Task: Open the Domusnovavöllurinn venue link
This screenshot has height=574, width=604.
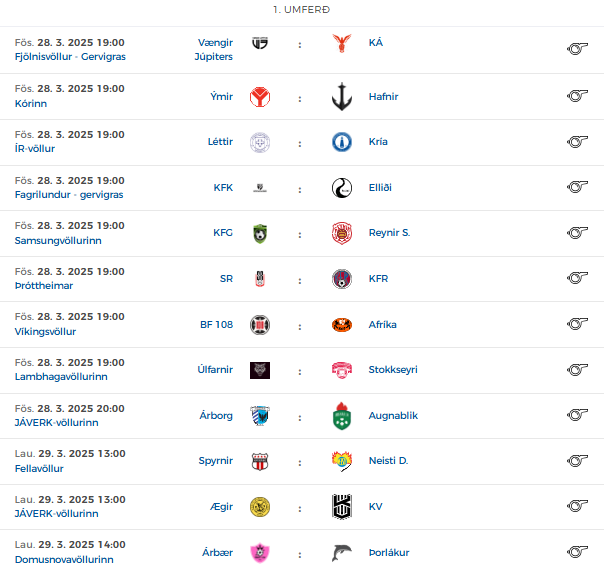Action: point(64,559)
